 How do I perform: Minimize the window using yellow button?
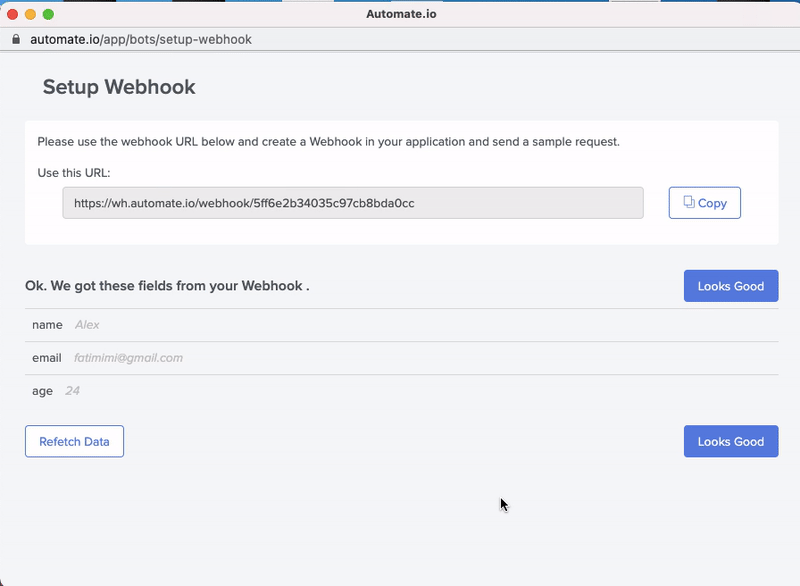(x=31, y=14)
